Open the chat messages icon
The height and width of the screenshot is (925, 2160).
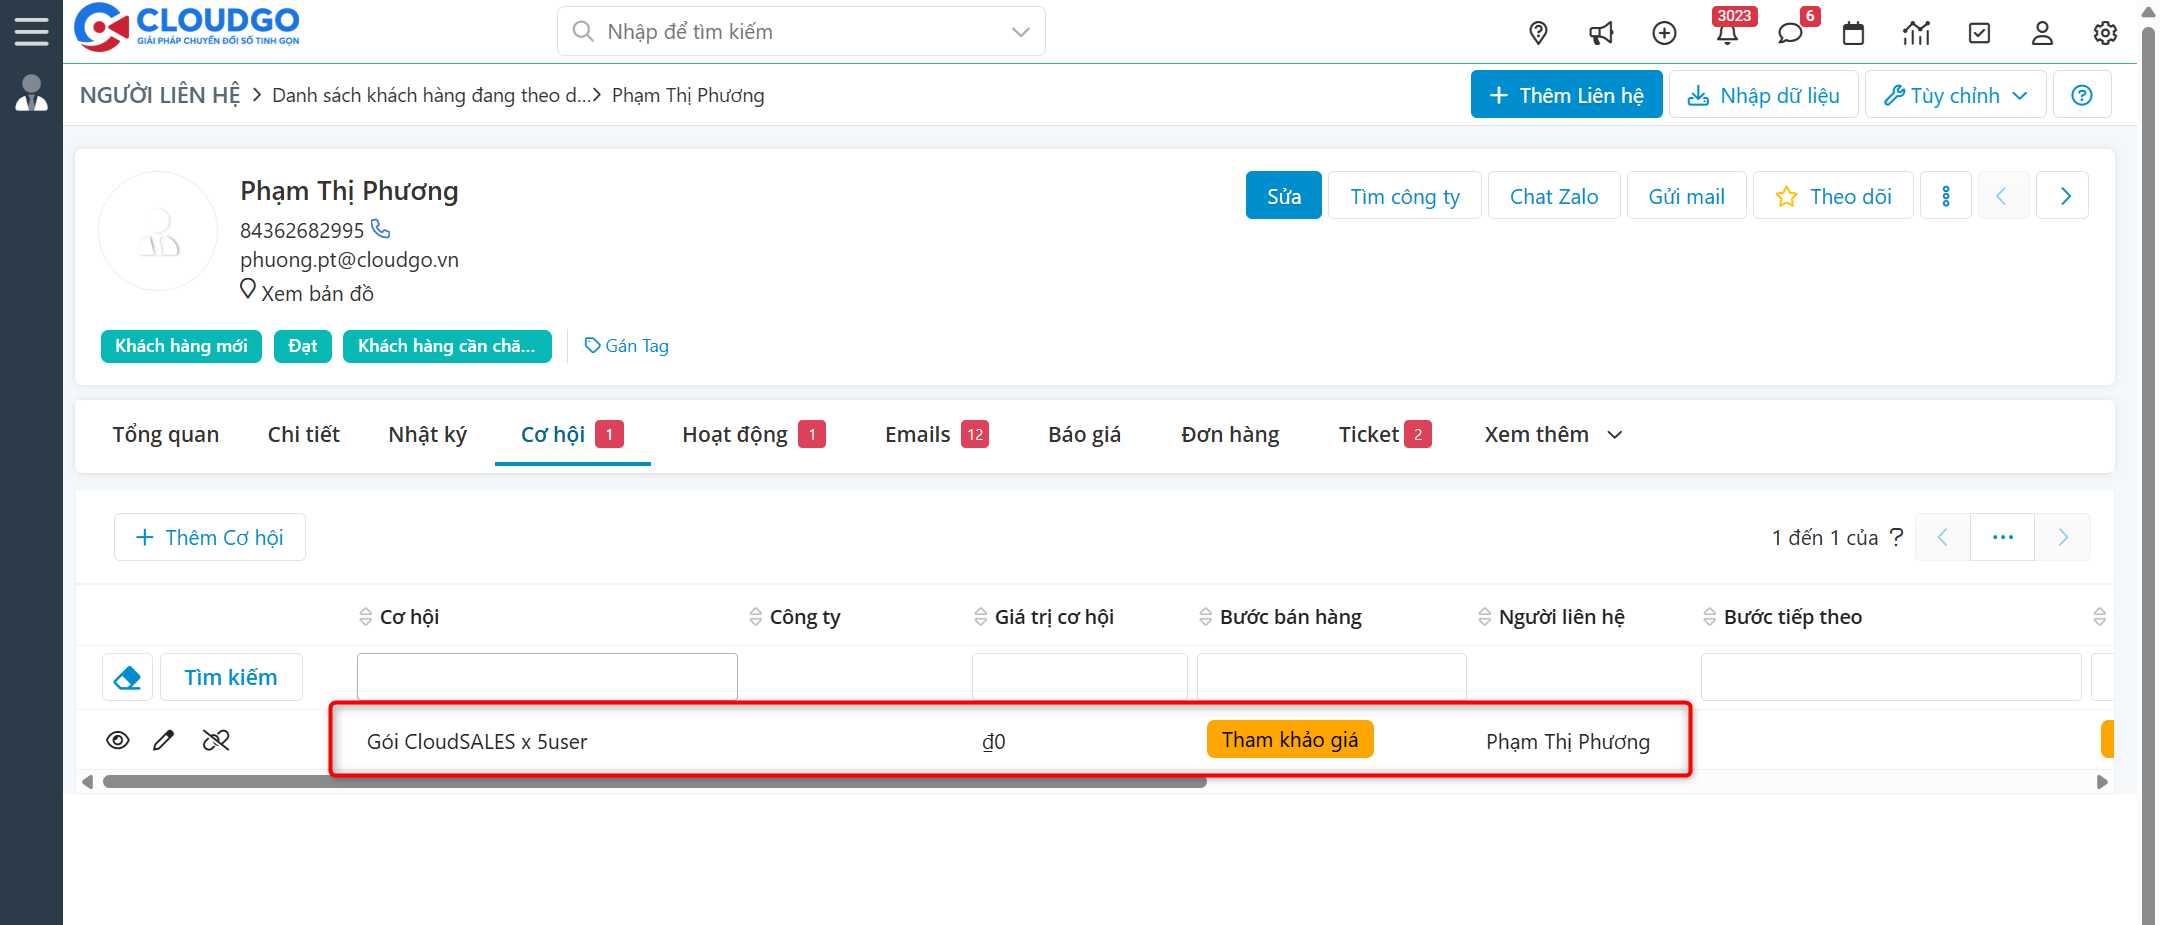1789,33
